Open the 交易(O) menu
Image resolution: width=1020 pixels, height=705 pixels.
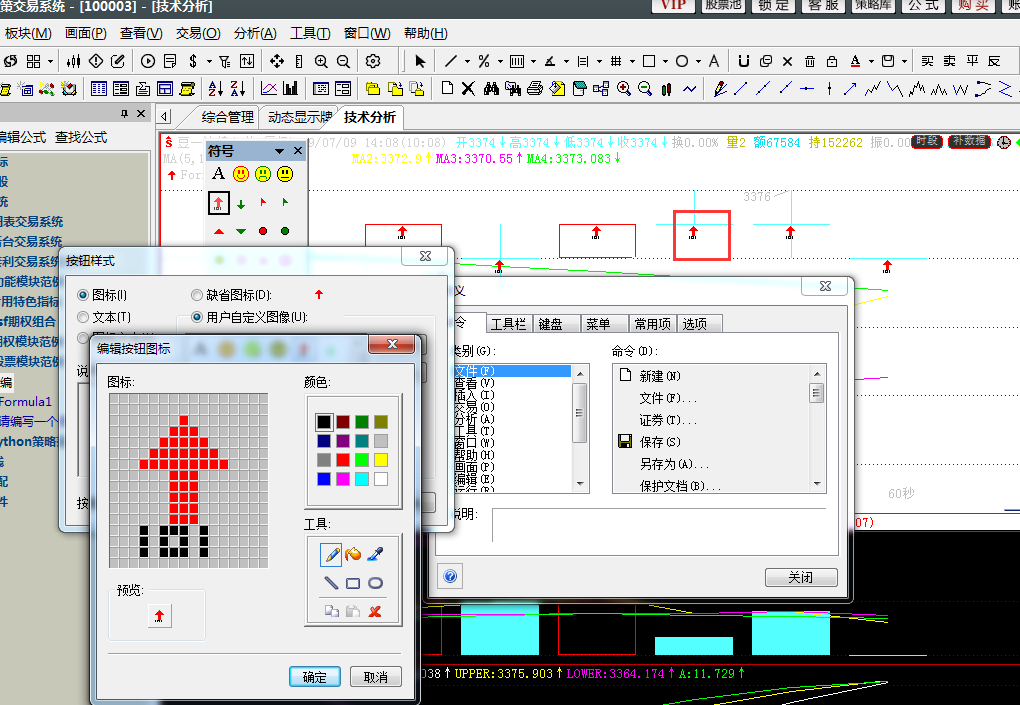[198, 33]
